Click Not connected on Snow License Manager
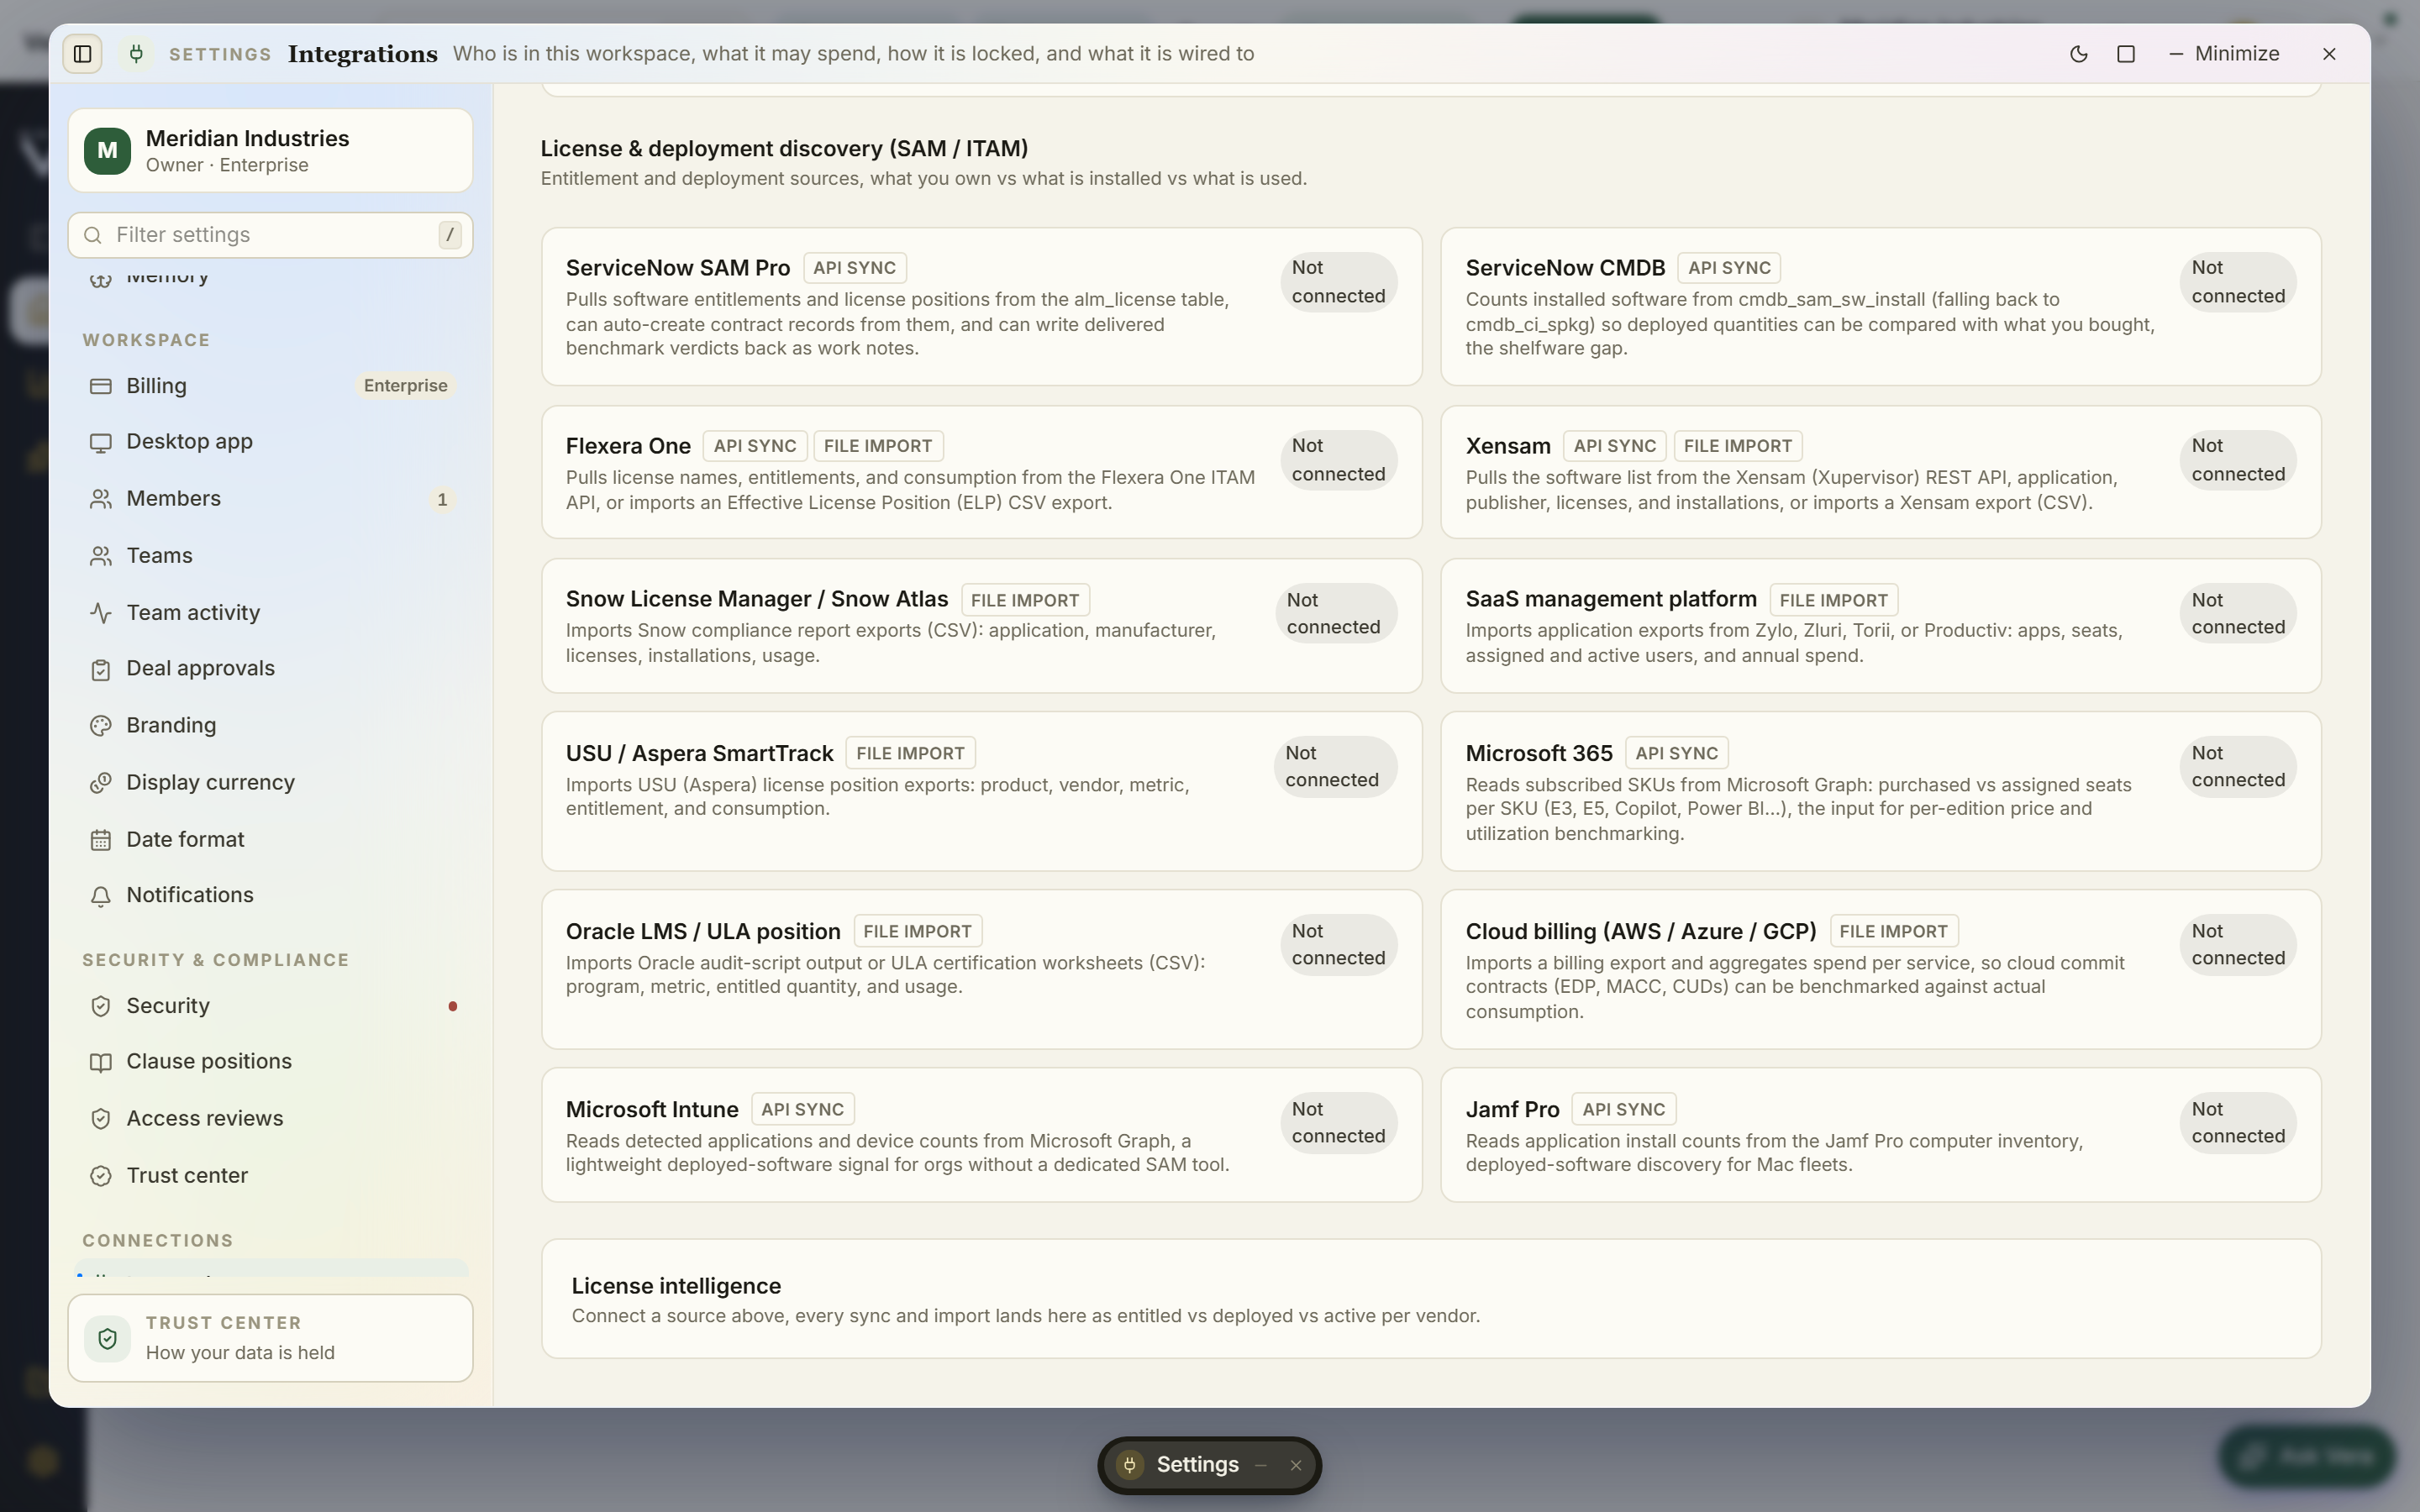 point(1335,614)
